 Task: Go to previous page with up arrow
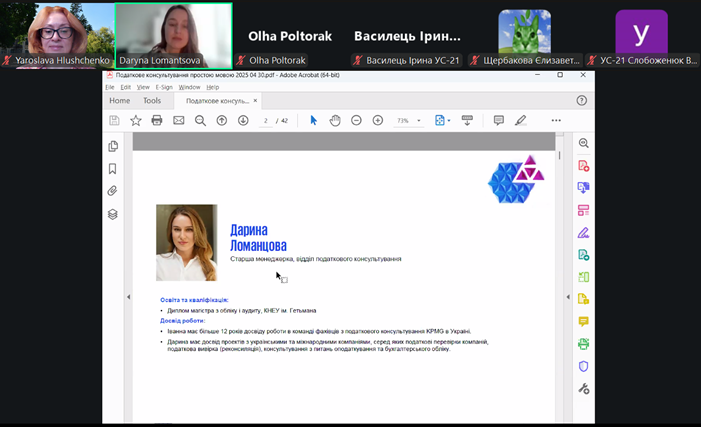coord(222,121)
